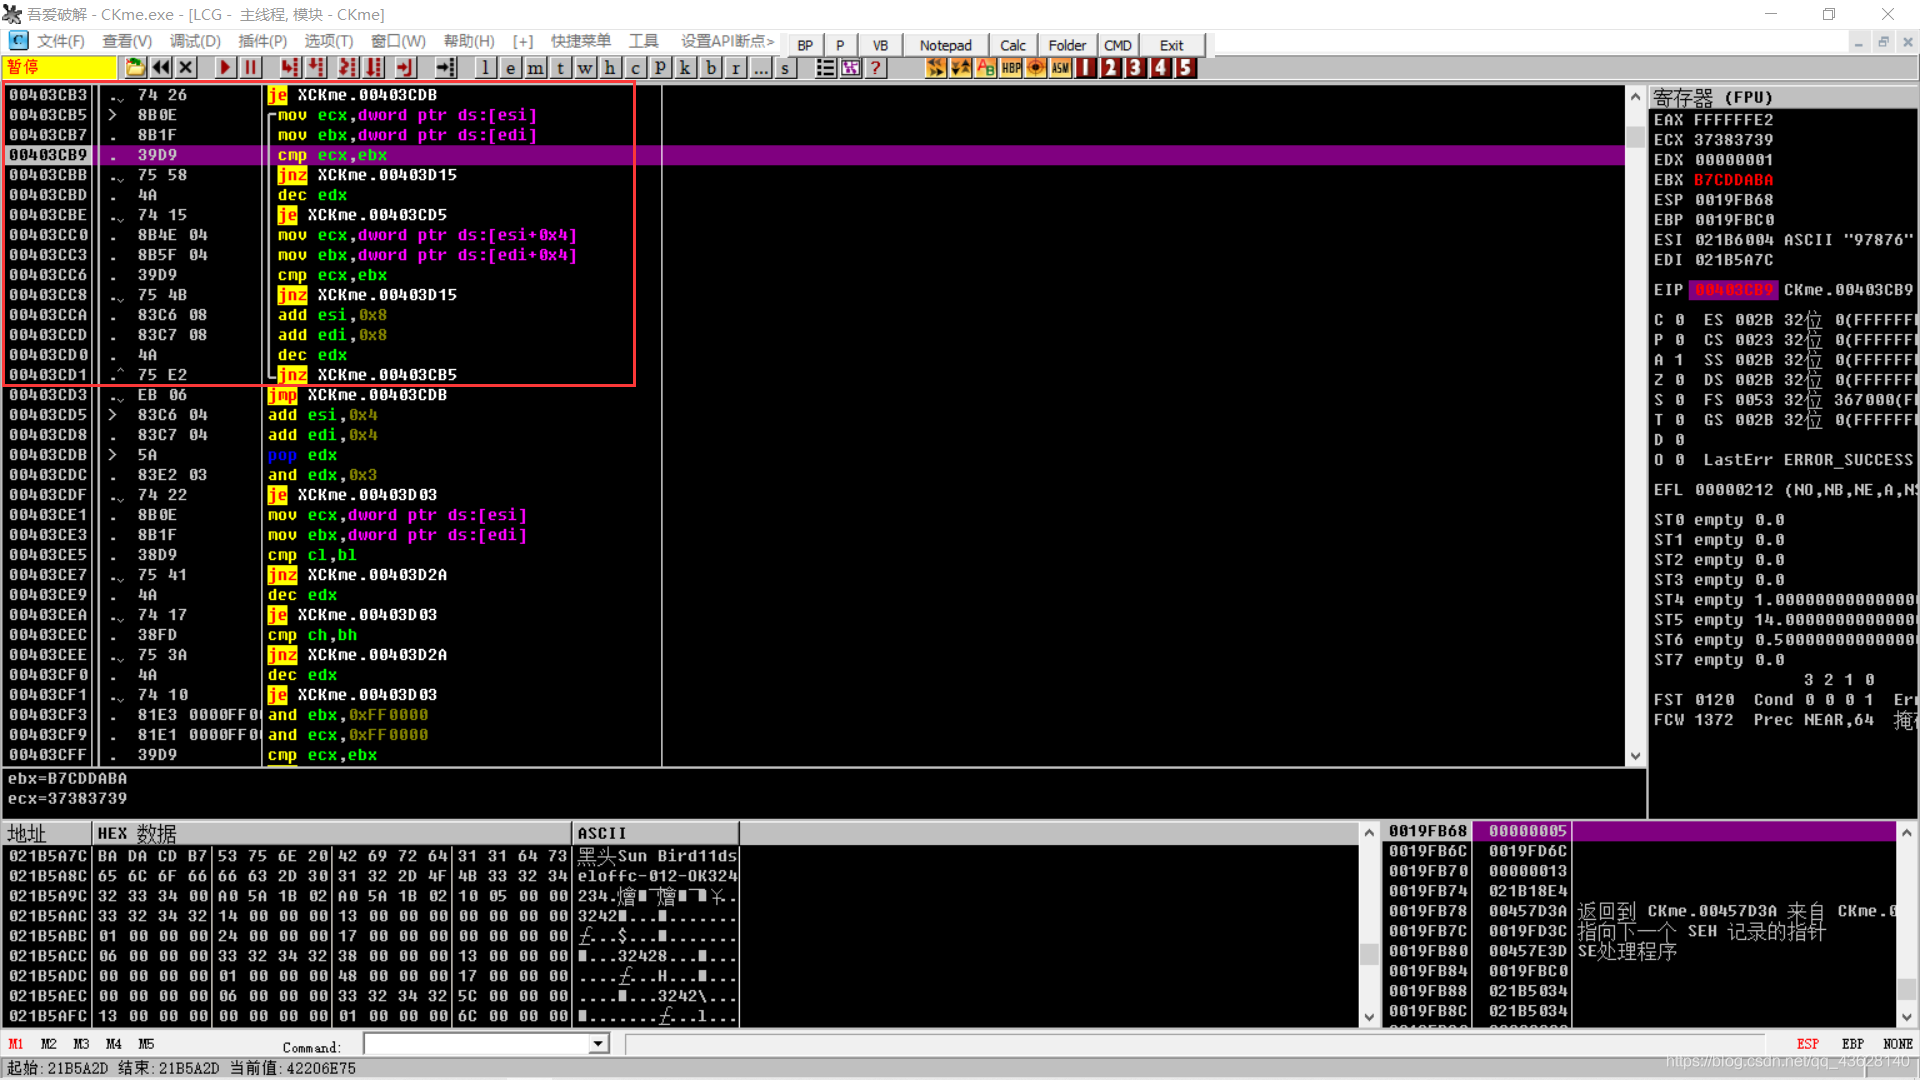
Task: Click disassembly scrollbar down arrow
Action: pyautogui.click(x=1636, y=757)
